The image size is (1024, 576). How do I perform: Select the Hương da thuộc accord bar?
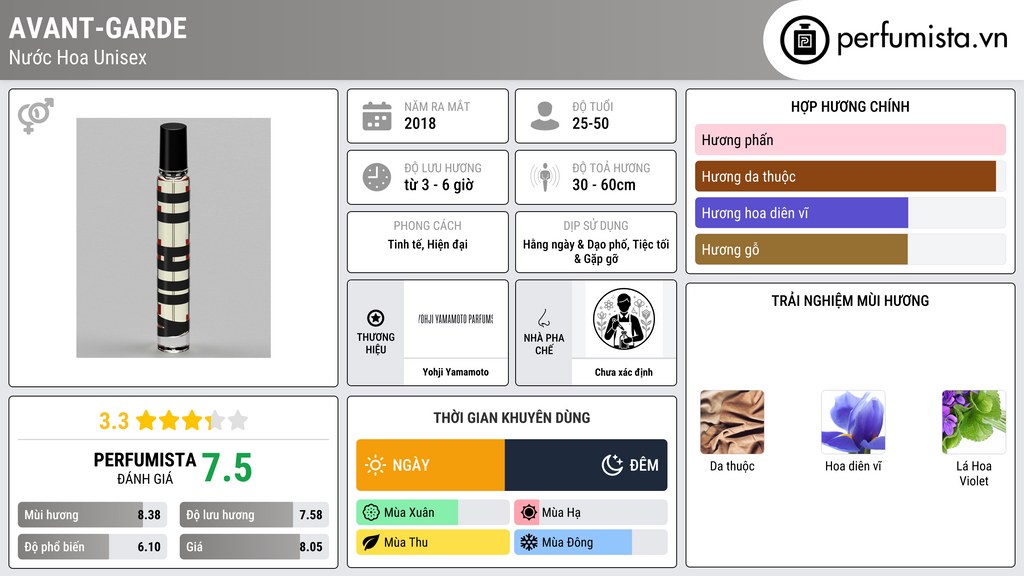850,176
